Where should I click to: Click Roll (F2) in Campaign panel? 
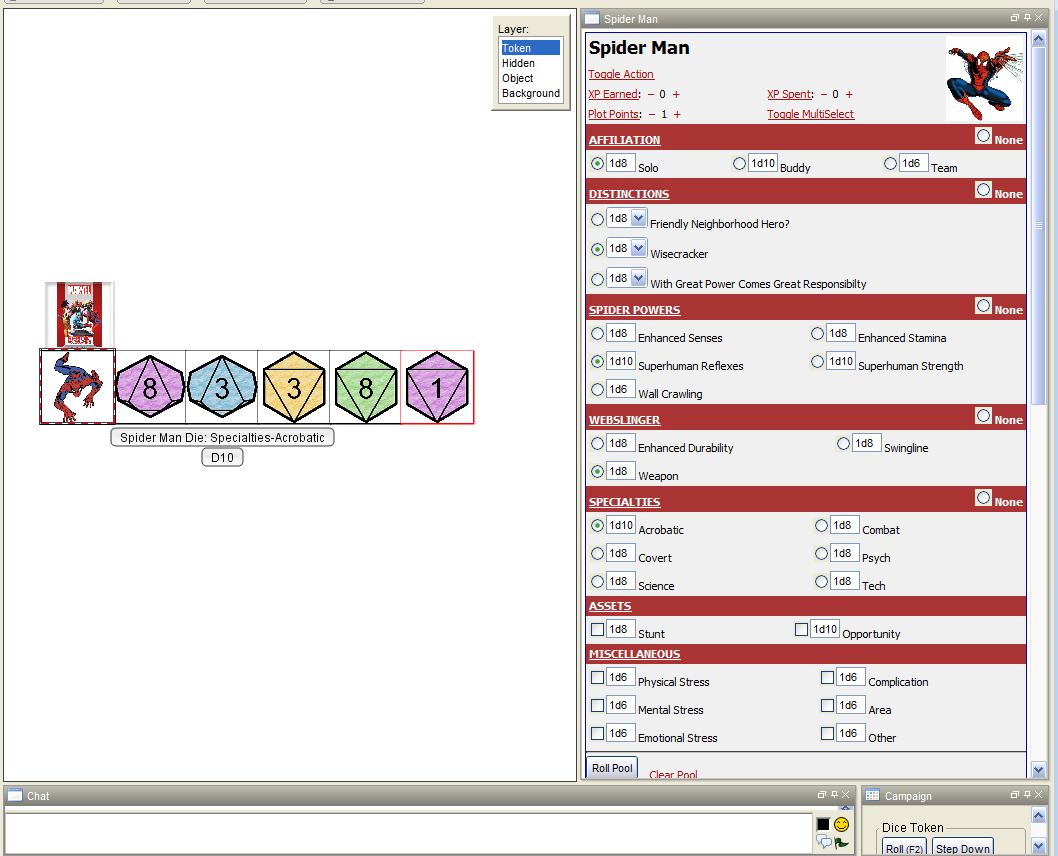(x=904, y=849)
